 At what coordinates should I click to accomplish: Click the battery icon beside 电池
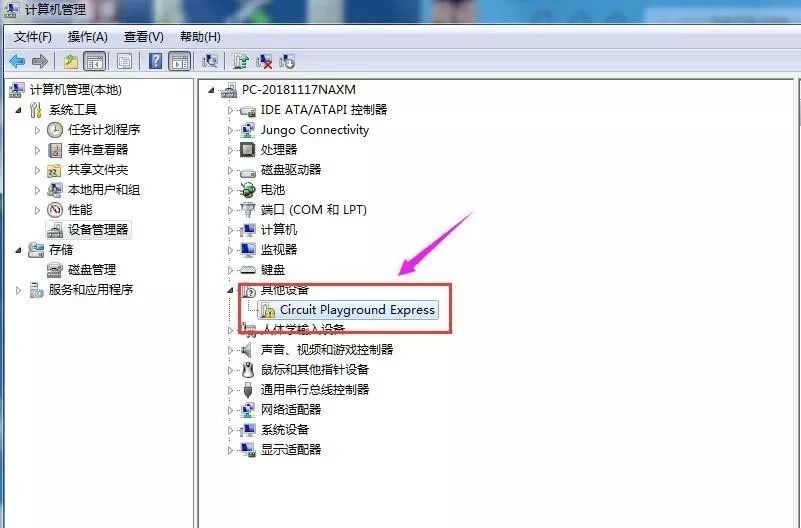coord(247,190)
